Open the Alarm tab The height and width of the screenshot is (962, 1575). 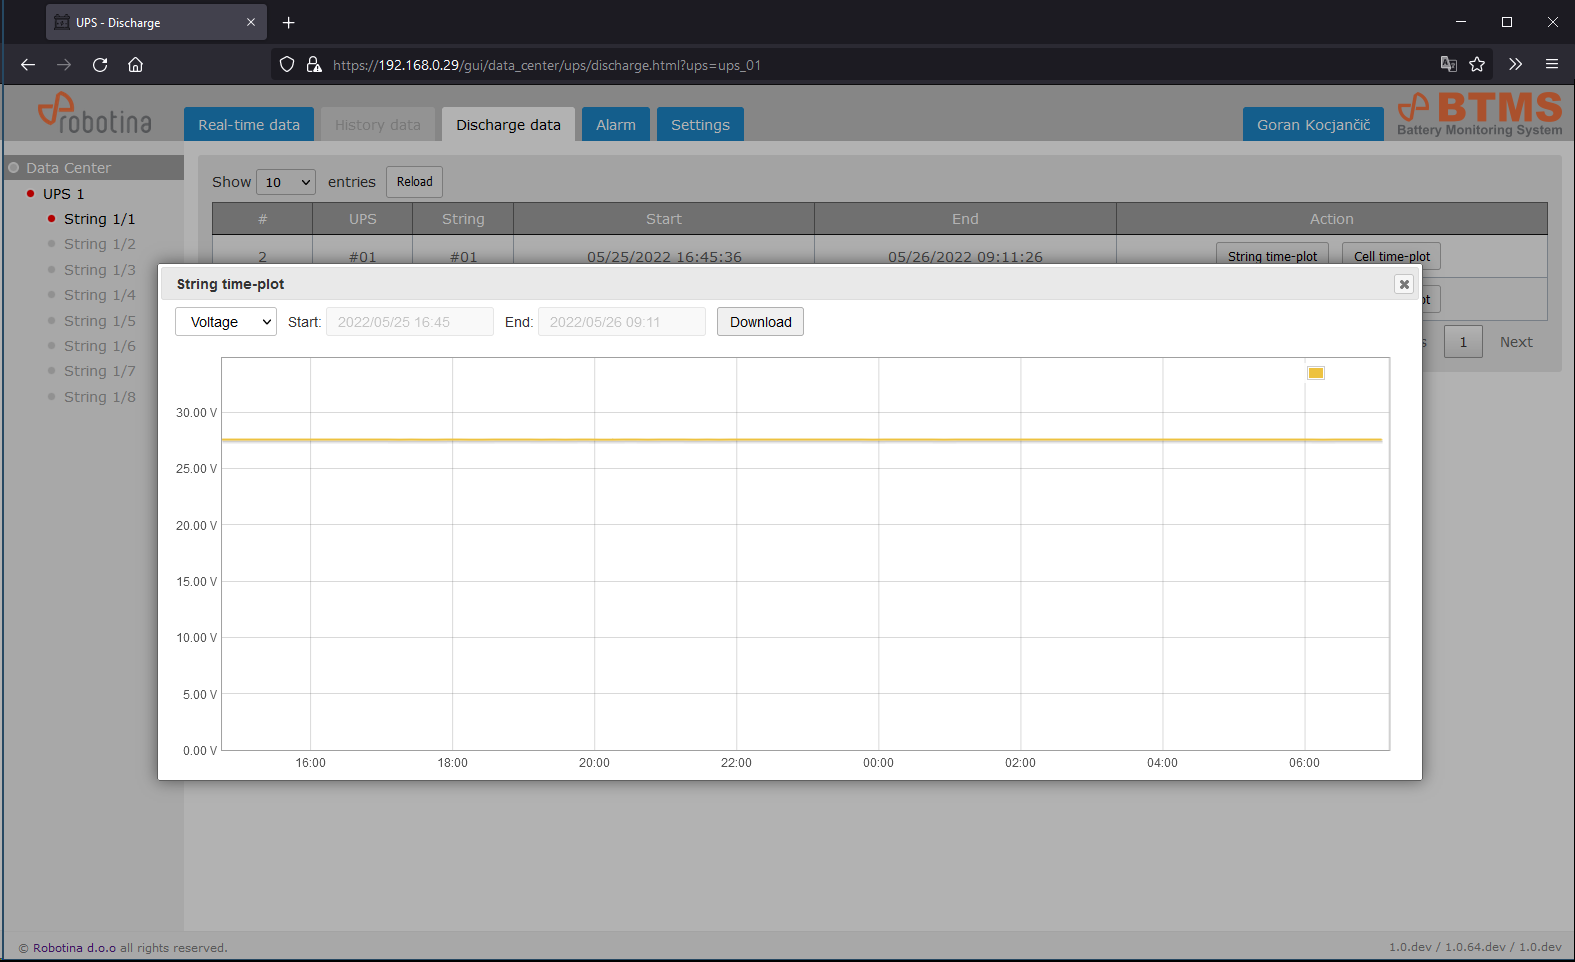(x=615, y=125)
